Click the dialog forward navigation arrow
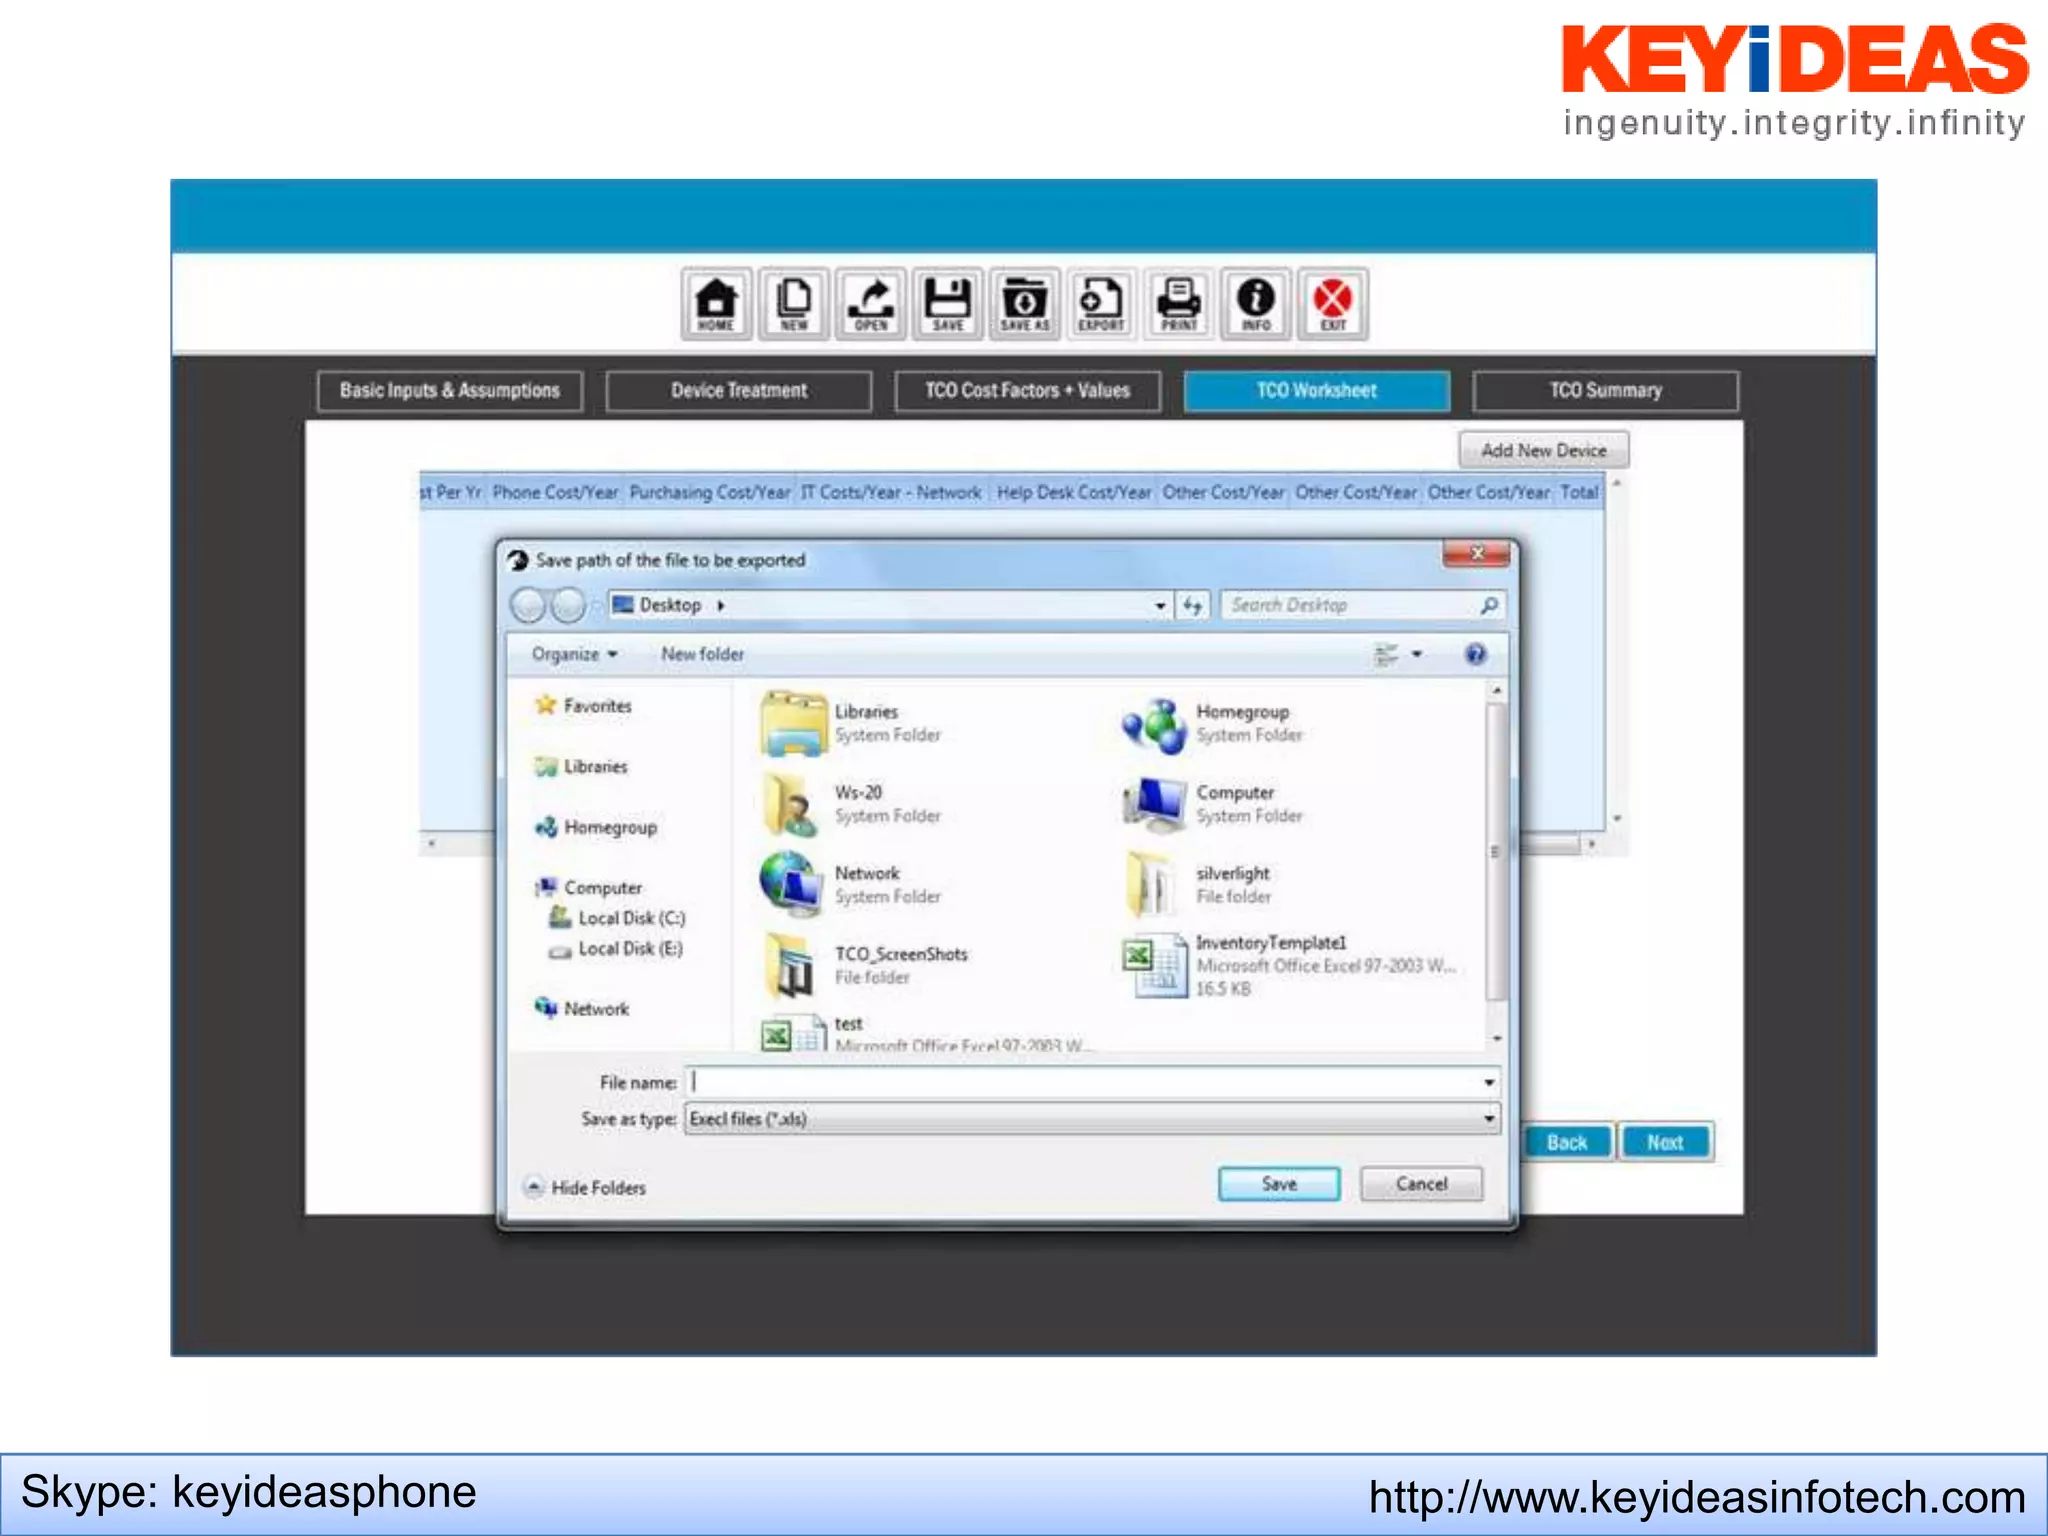The height and width of the screenshot is (1536, 2048). click(x=569, y=605)
